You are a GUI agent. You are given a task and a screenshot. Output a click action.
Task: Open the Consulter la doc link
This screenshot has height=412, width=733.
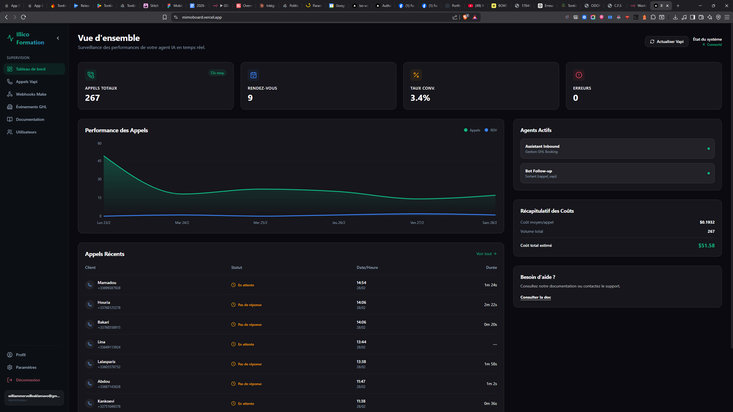pyautogui.click(x=535, y=297)
